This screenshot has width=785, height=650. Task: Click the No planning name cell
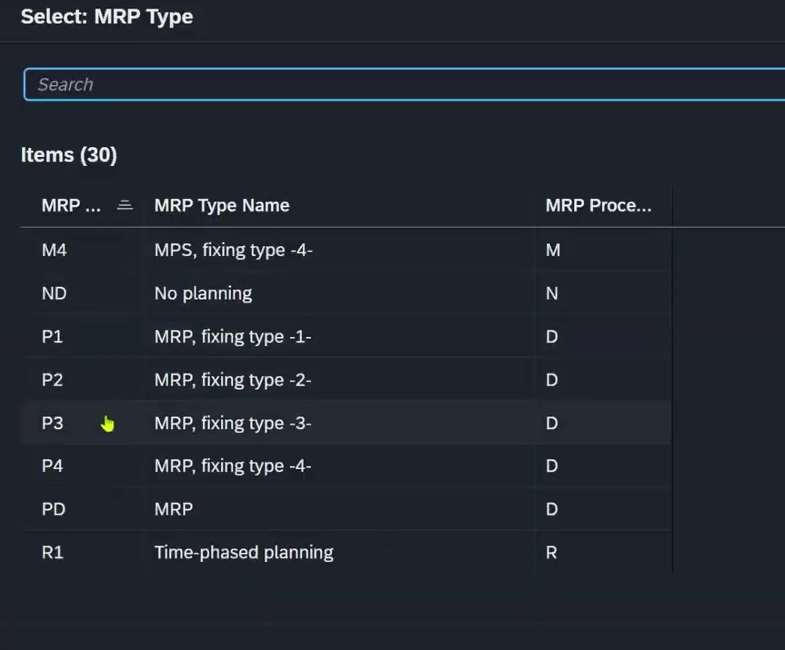(x=203, y=293)
